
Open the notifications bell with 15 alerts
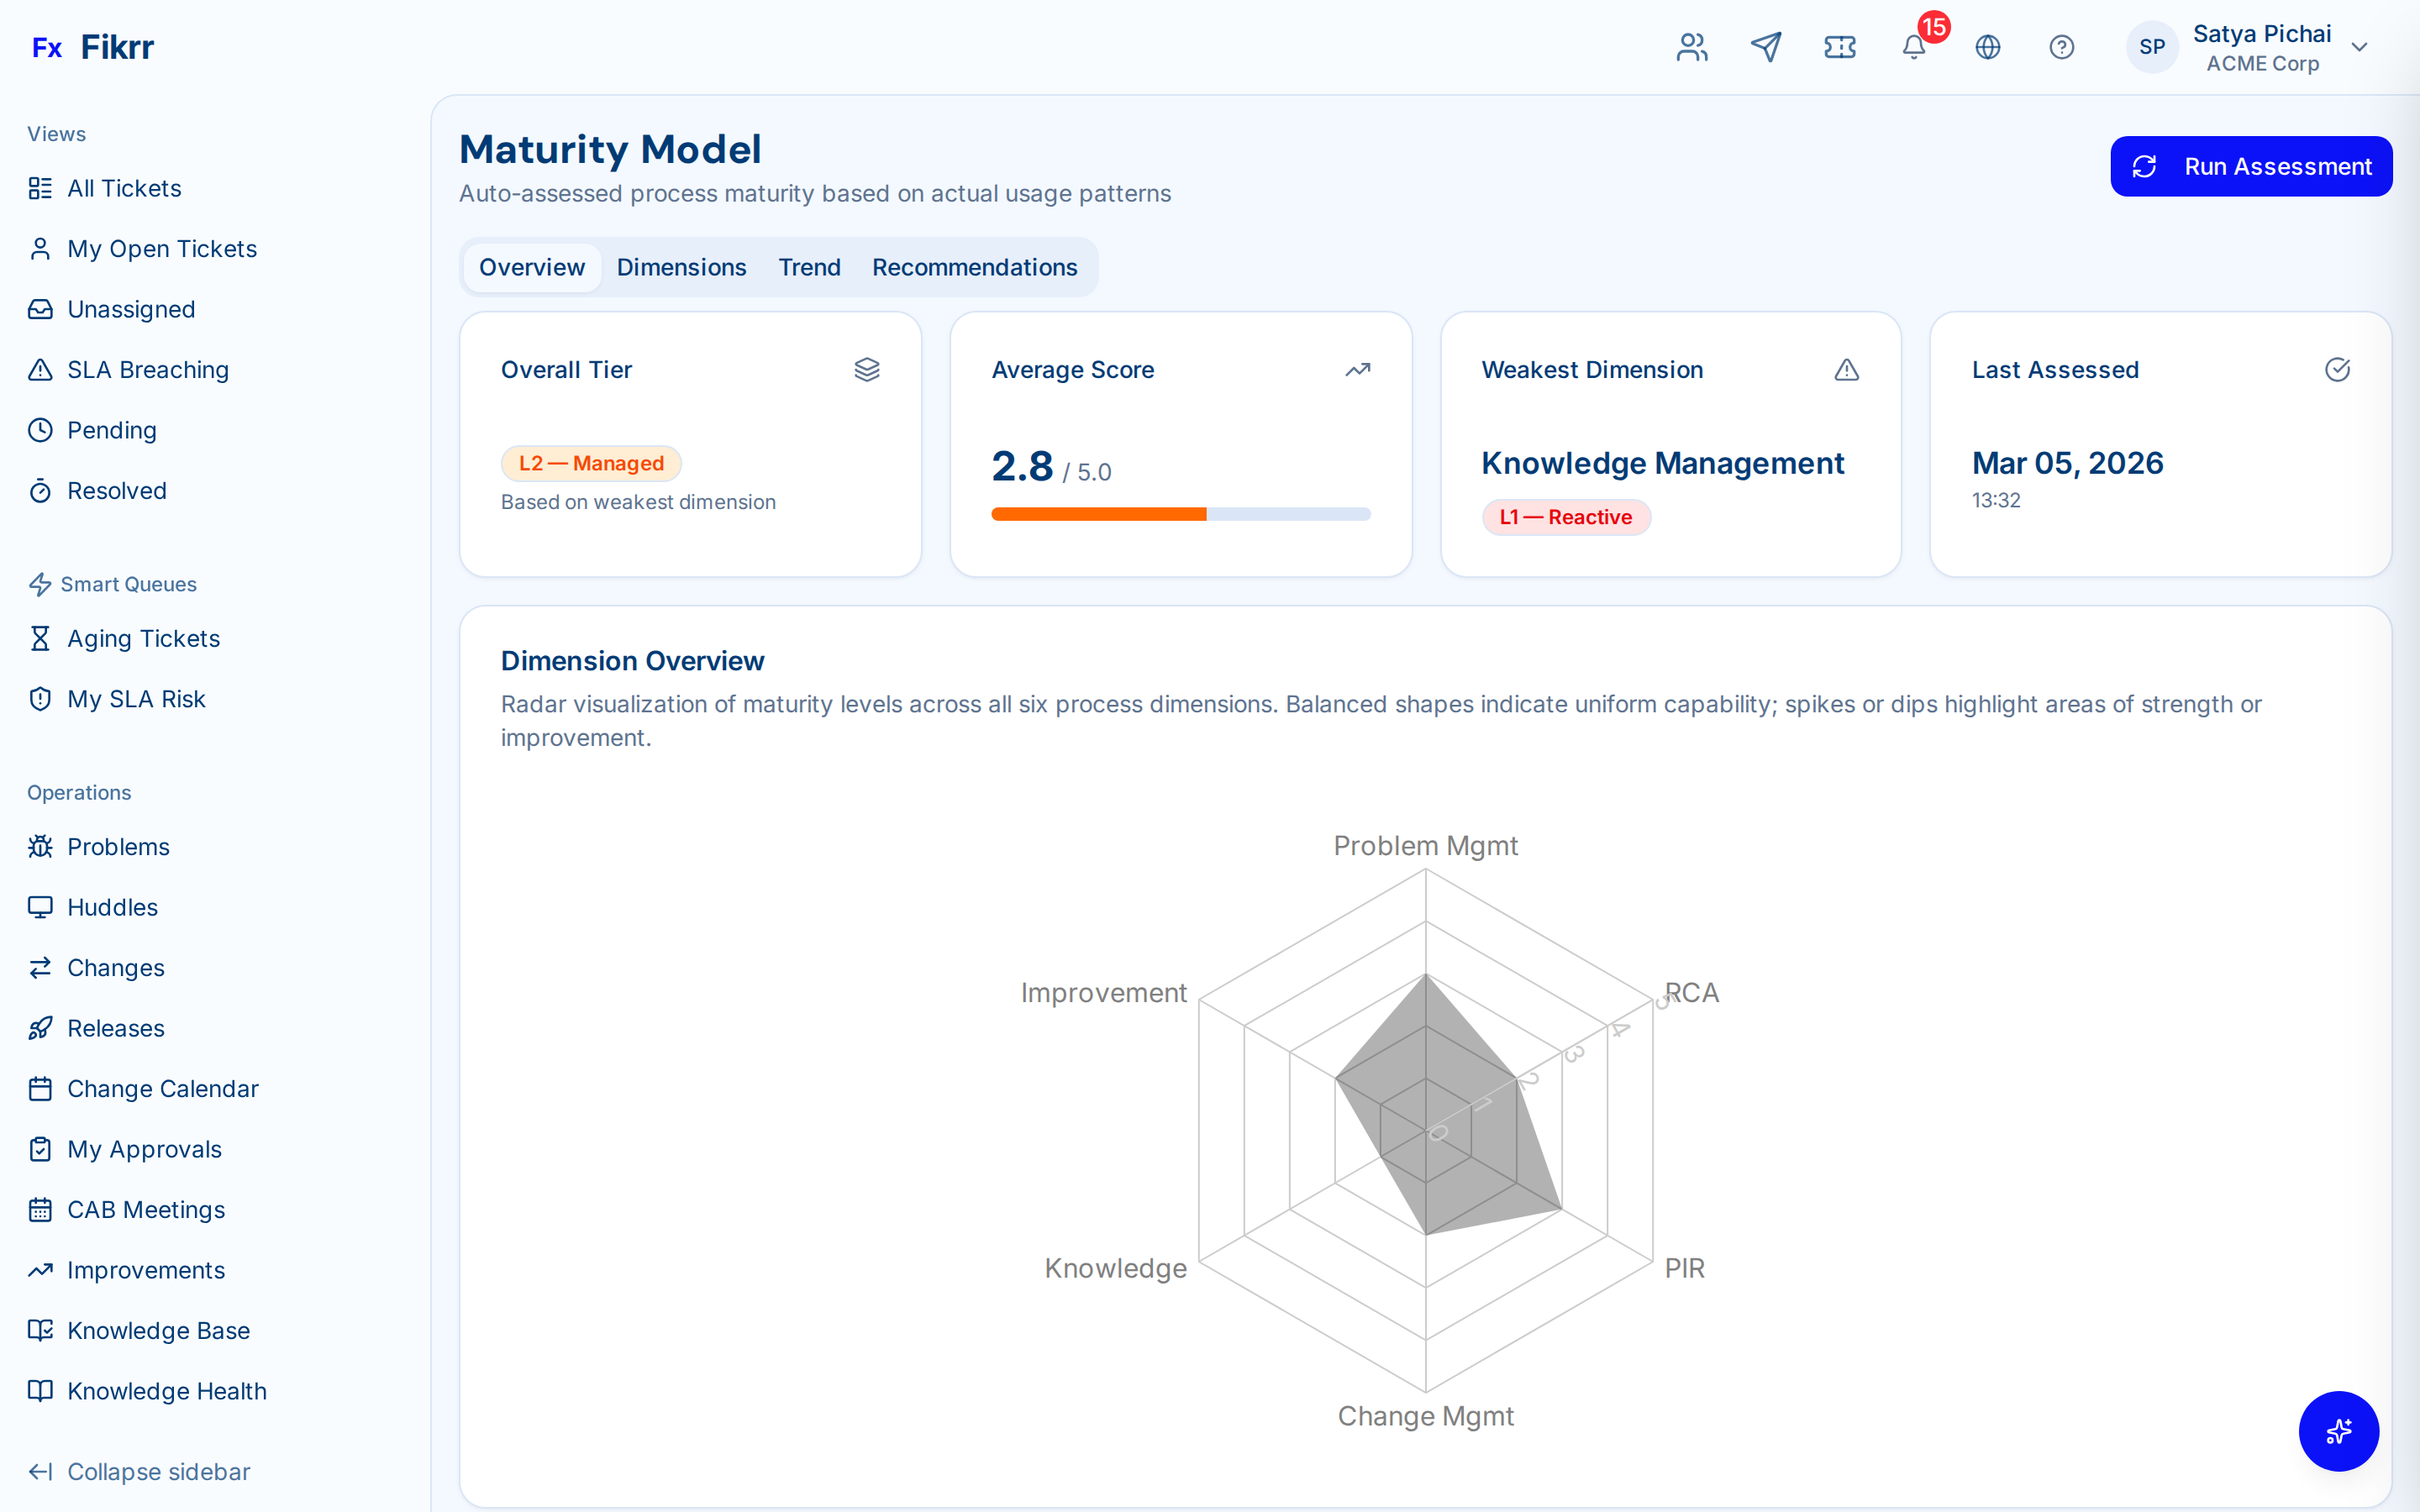[x=1913, y=47]
